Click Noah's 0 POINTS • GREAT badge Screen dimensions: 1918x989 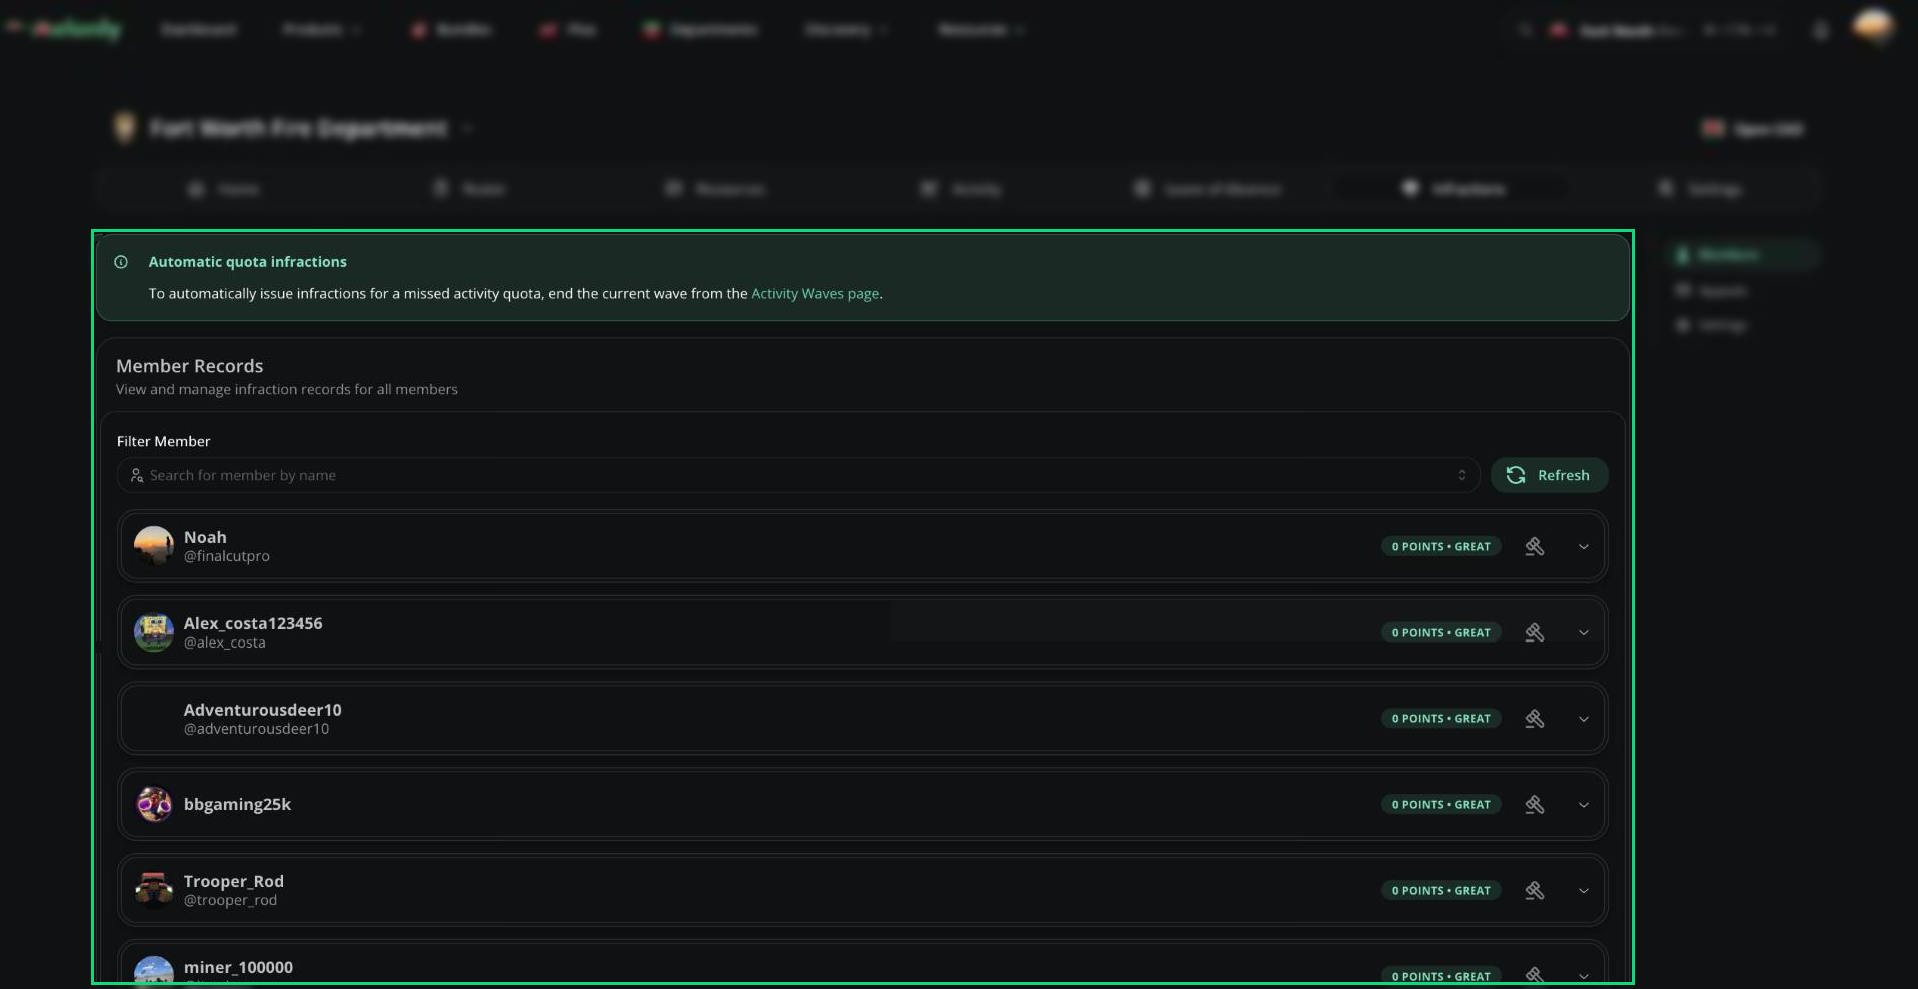(x=1441, y=547)
